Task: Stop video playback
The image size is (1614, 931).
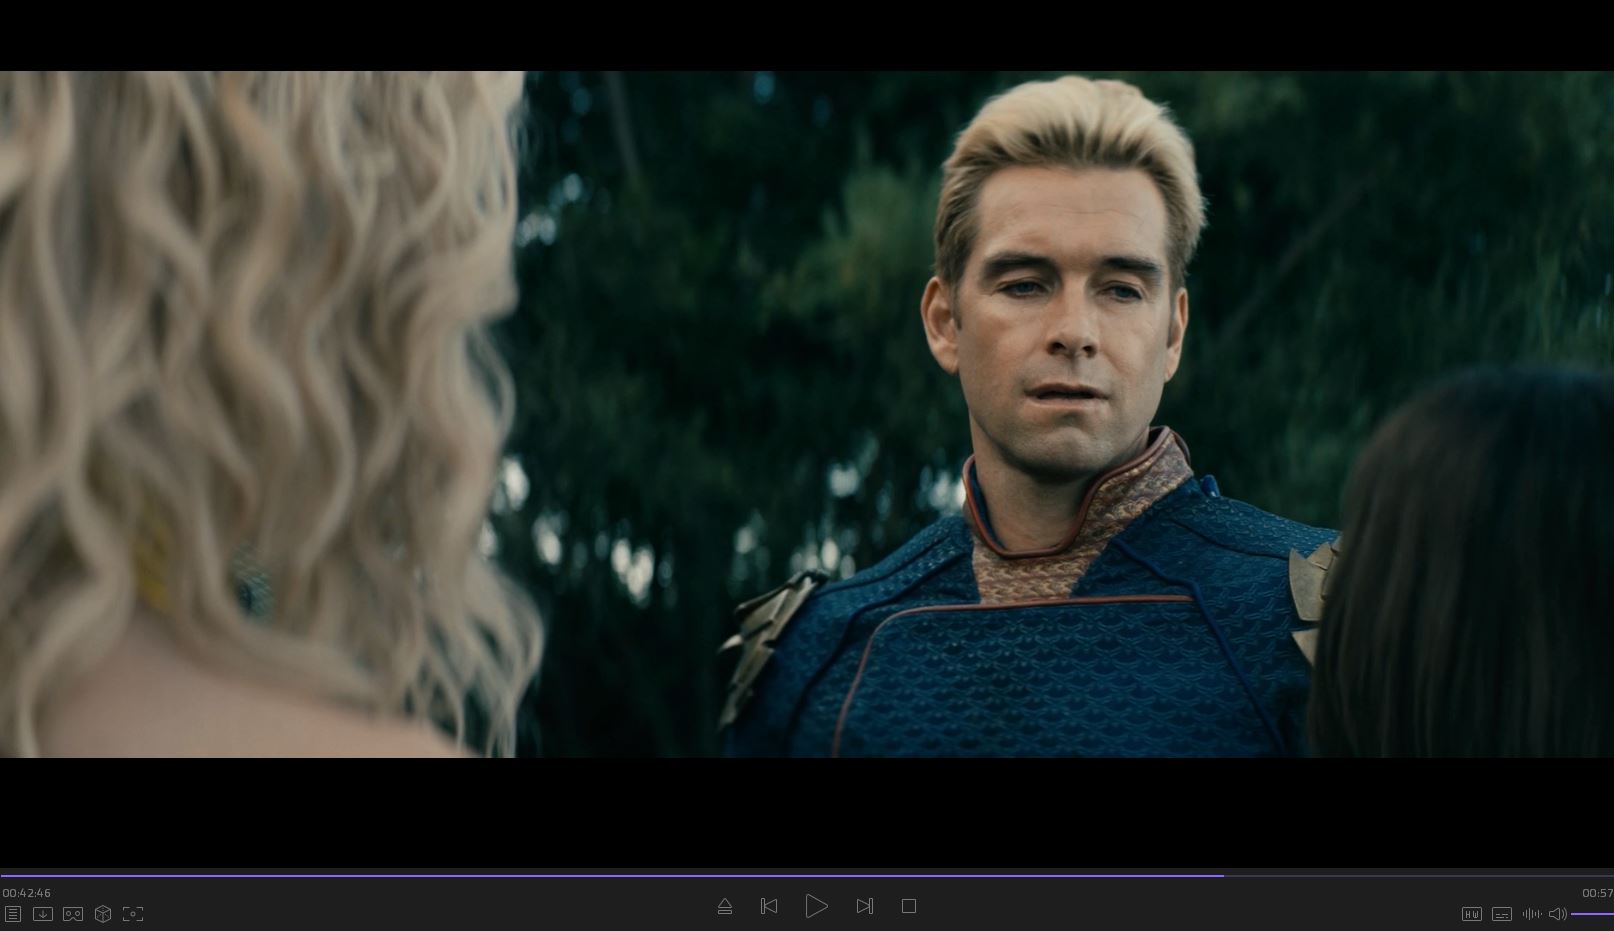Action: click(x=909, y=906)
